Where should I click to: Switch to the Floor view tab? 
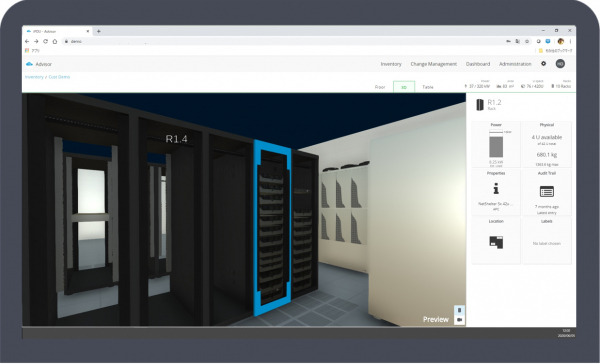tap(380, 87)
